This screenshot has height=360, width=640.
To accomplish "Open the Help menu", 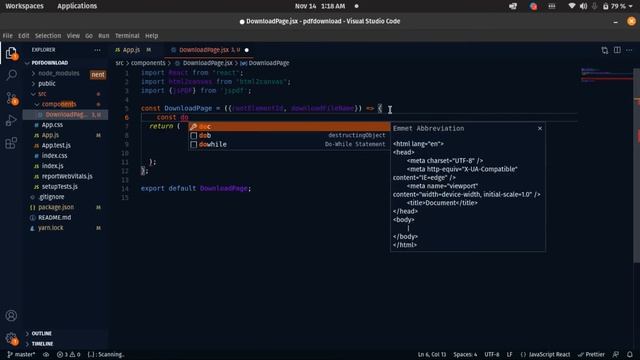I will click(151, 36).
